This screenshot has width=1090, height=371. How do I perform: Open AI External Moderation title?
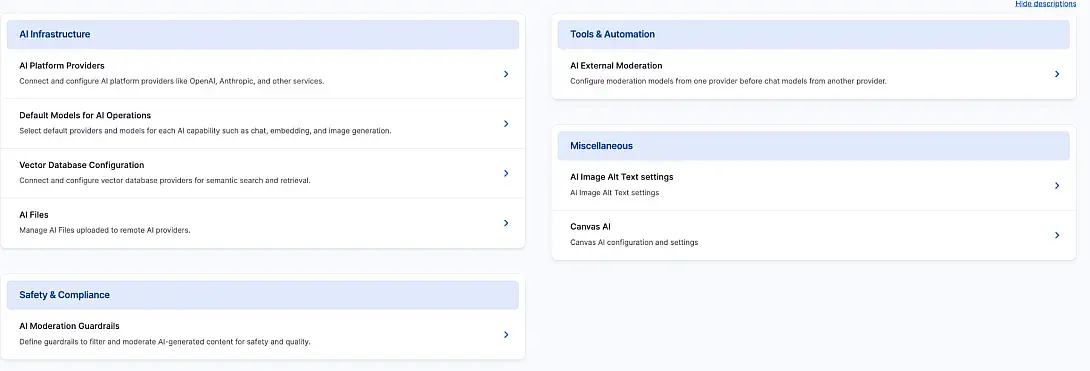click(x=616, y=66)
